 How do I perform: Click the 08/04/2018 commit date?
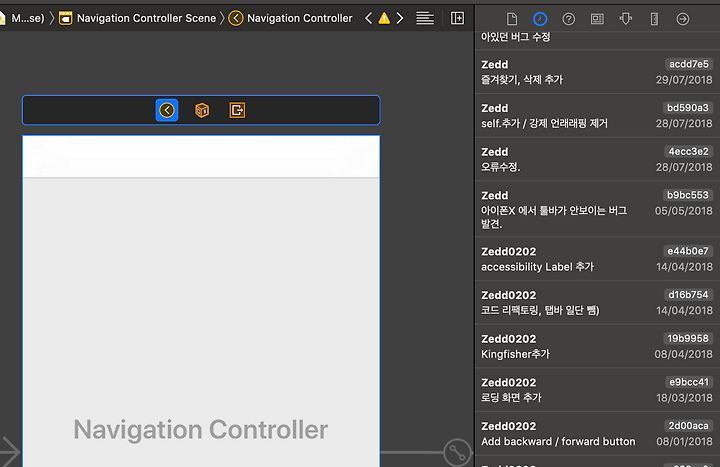[x=683, y=354]
